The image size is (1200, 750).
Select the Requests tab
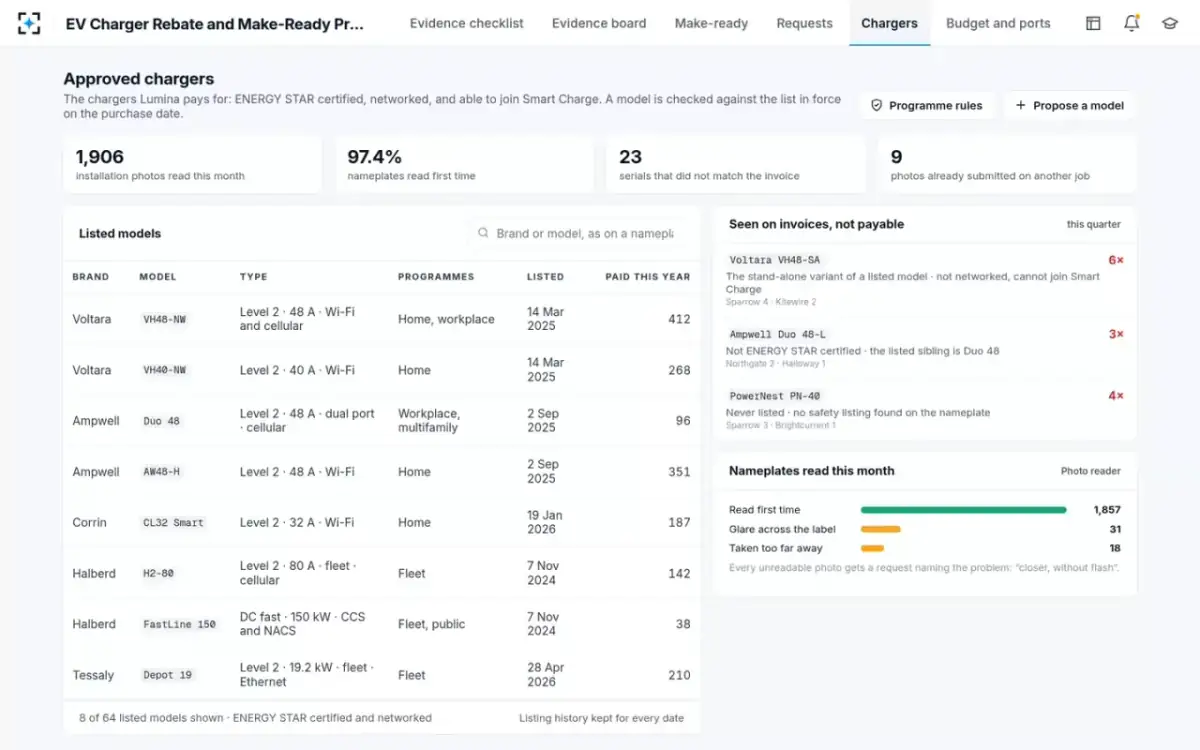[805, 23]
